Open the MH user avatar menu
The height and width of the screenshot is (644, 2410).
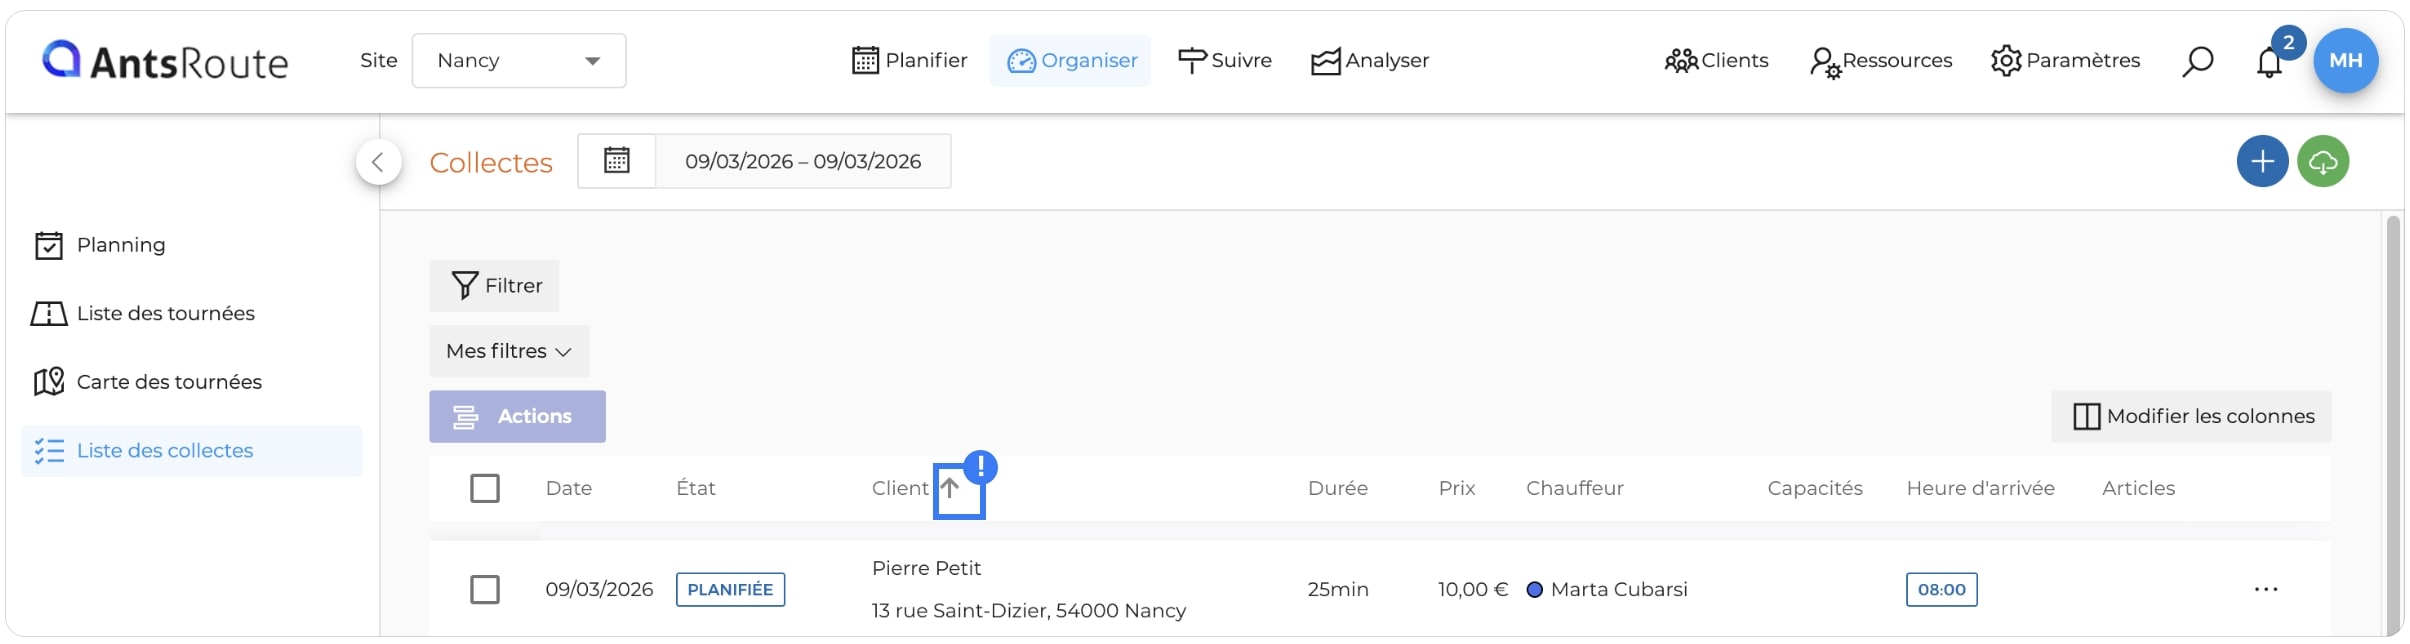2345,60
